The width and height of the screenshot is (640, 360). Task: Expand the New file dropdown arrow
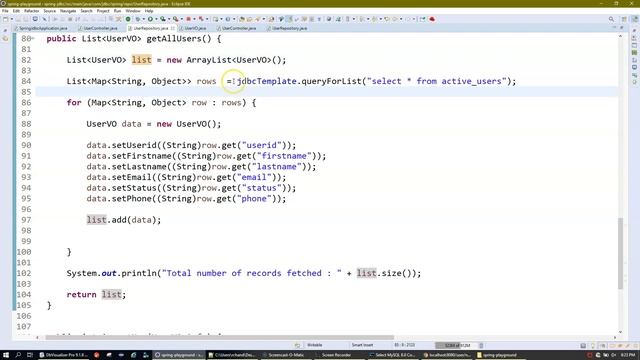coord(11,19)
